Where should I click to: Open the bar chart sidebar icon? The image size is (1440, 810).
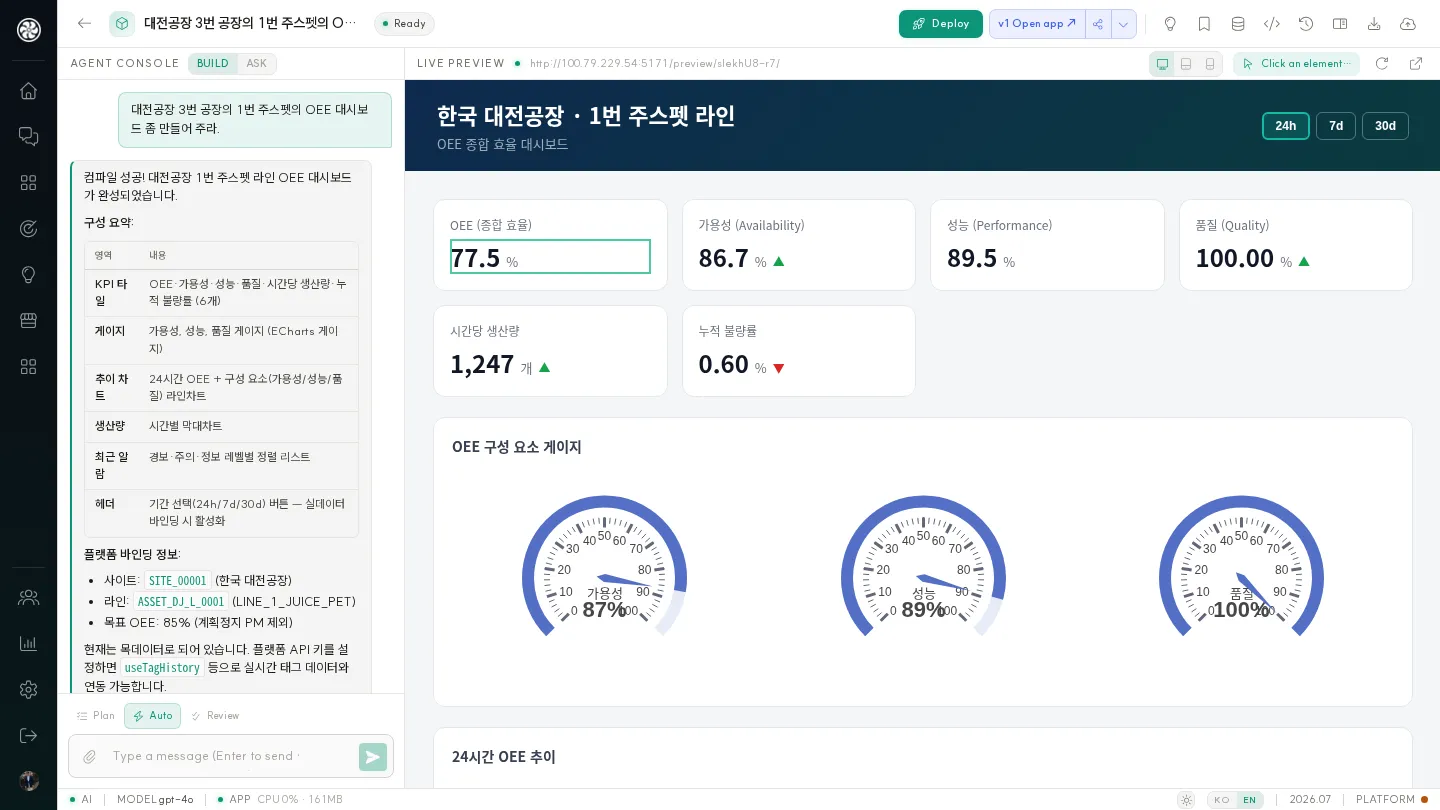coord(28,643)
